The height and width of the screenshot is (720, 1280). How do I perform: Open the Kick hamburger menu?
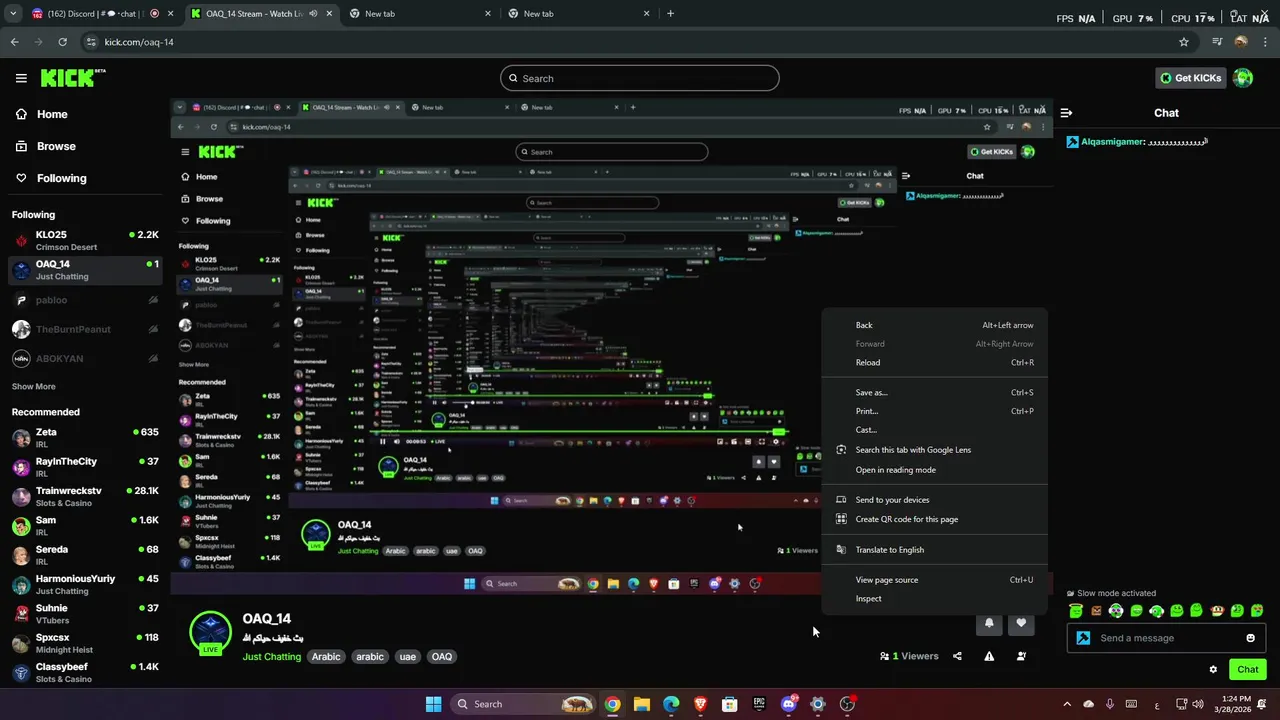click(21, 78)
